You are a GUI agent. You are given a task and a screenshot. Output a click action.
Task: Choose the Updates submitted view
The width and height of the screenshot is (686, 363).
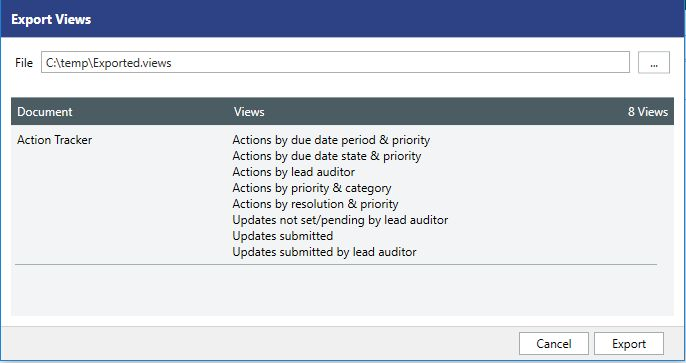[x=283, y=236]
